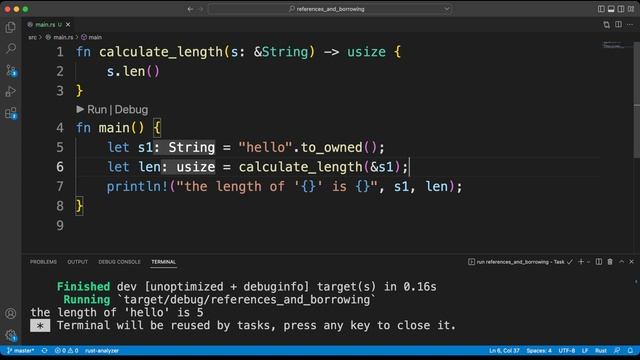Image resolution: width=640 pixels, height=360 pixels.
Task: Click the src breadcrumb segment
Action: tap(32, 37)
